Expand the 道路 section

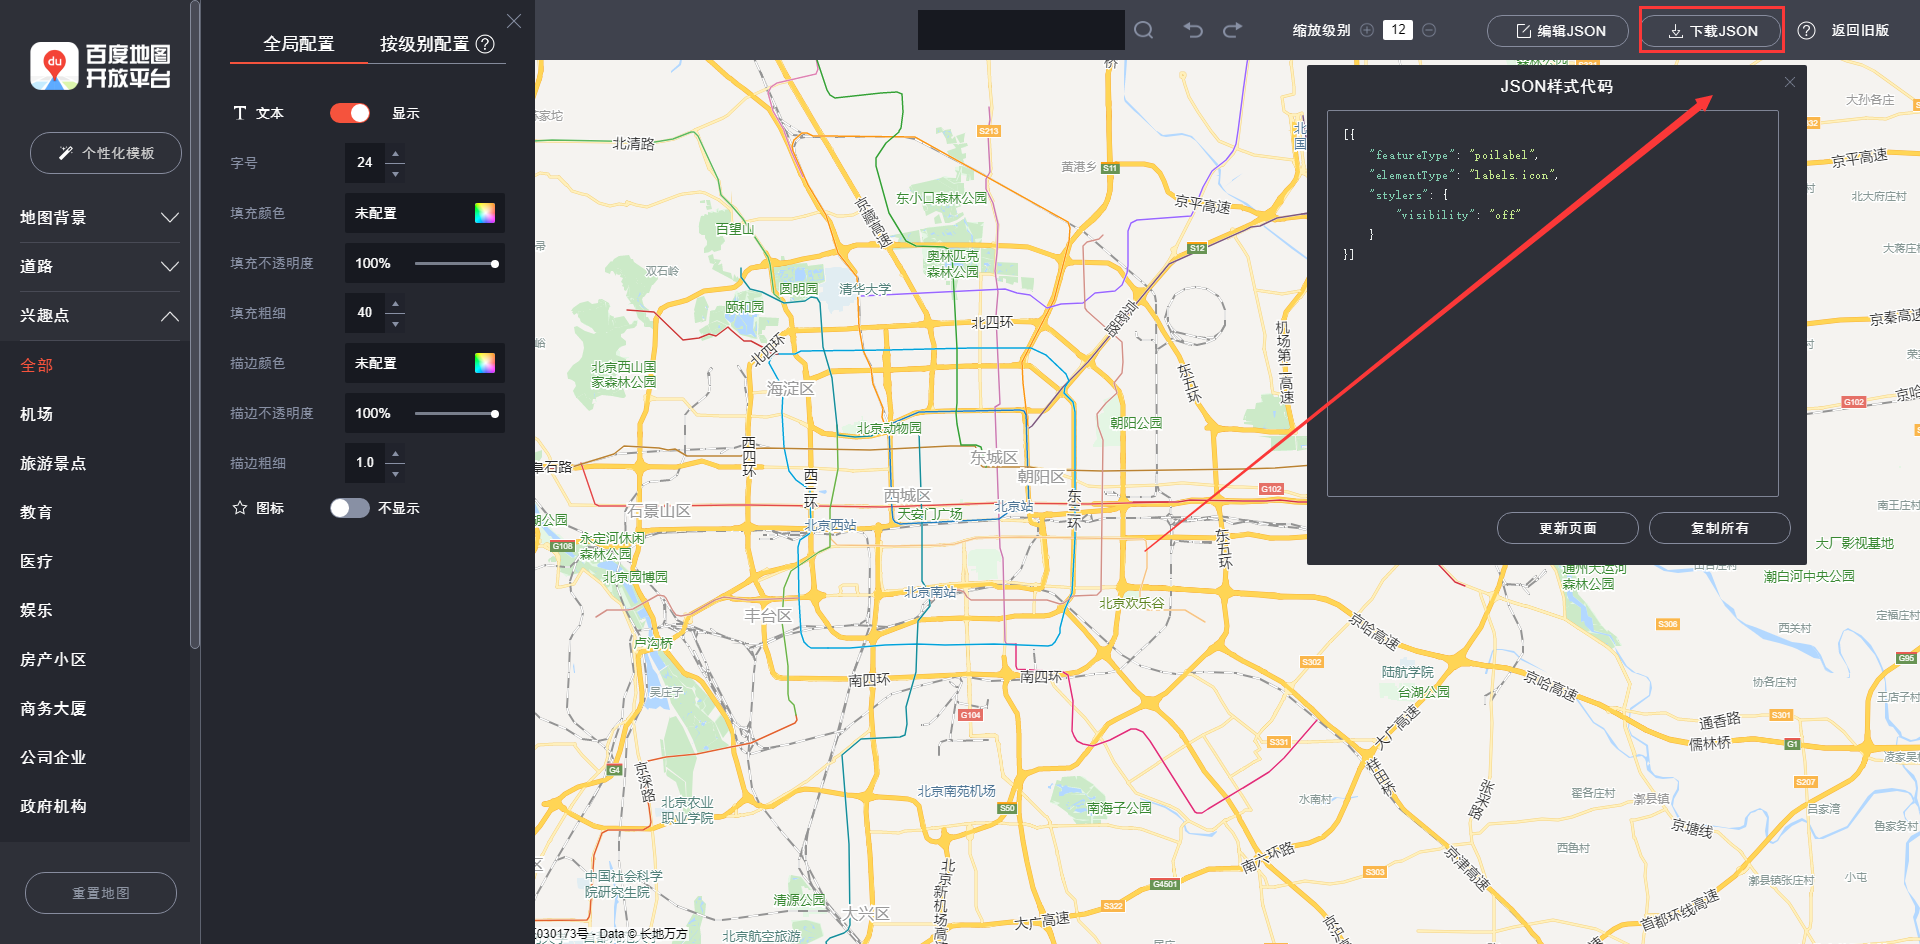pos(100,266)
